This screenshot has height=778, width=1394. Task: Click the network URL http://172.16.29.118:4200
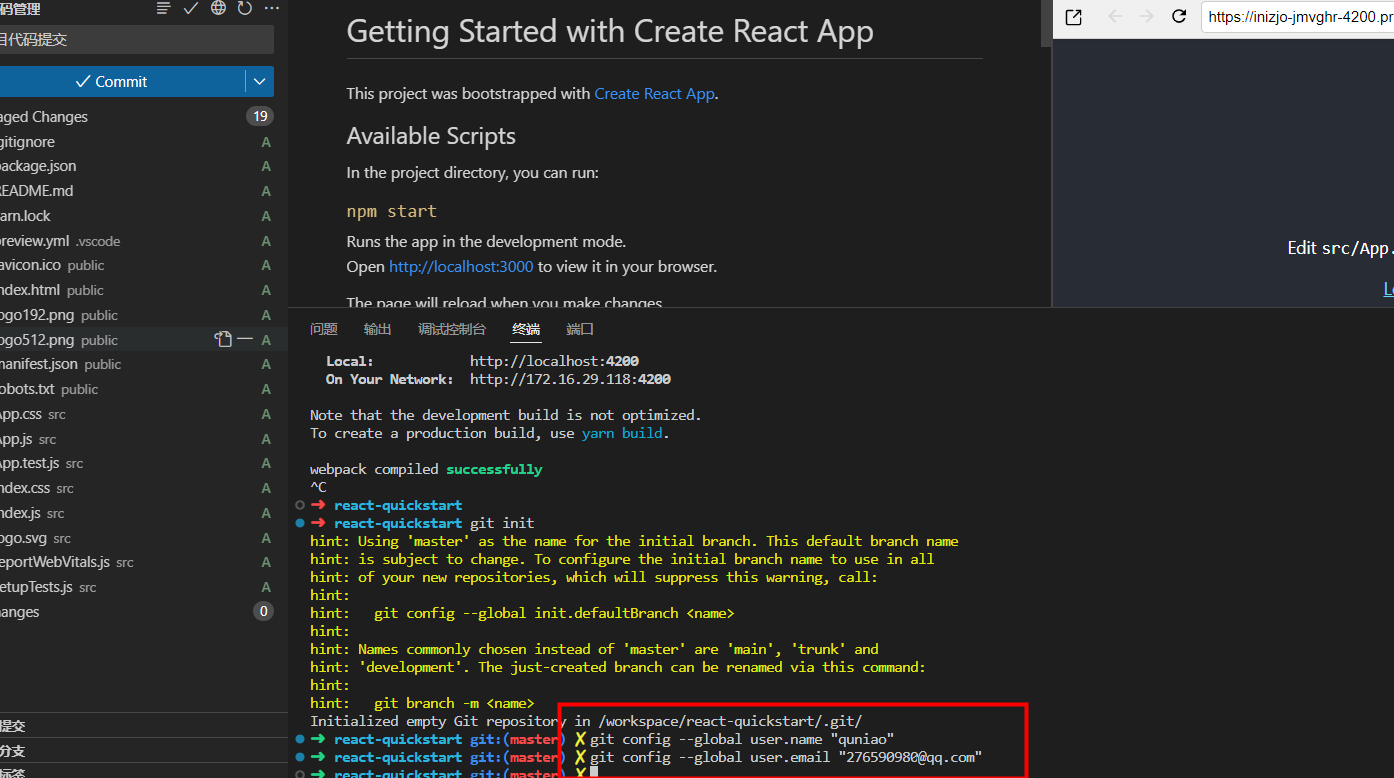(x=570, y=379)
